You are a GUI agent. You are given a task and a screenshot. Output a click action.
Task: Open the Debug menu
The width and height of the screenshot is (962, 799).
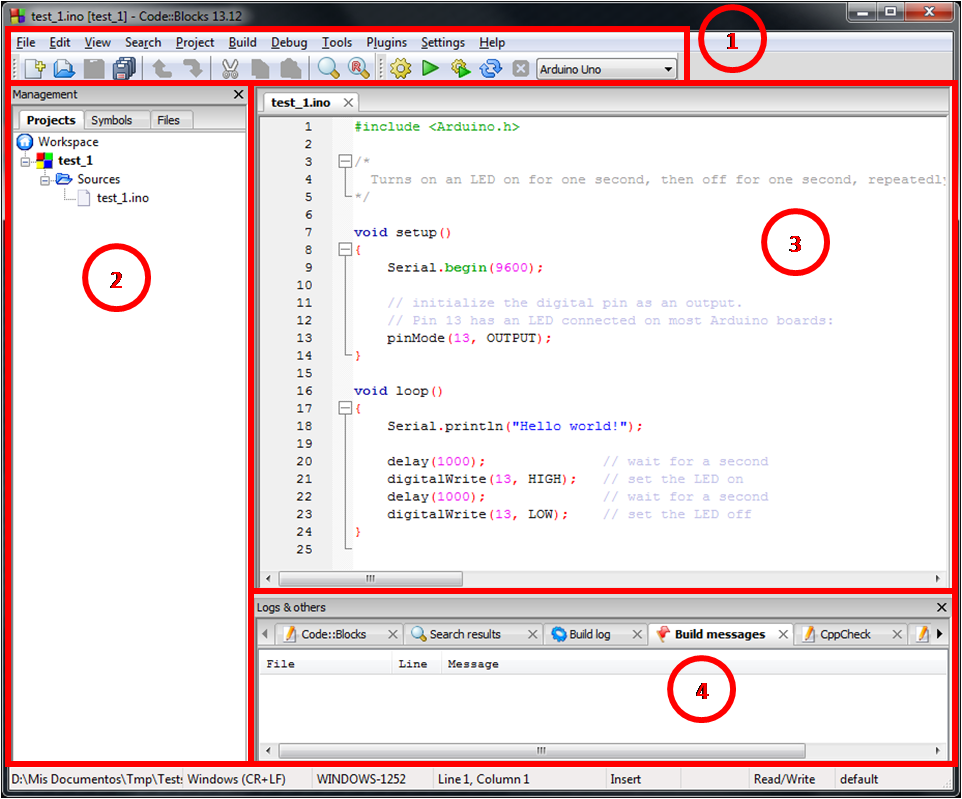click(288, 42)
